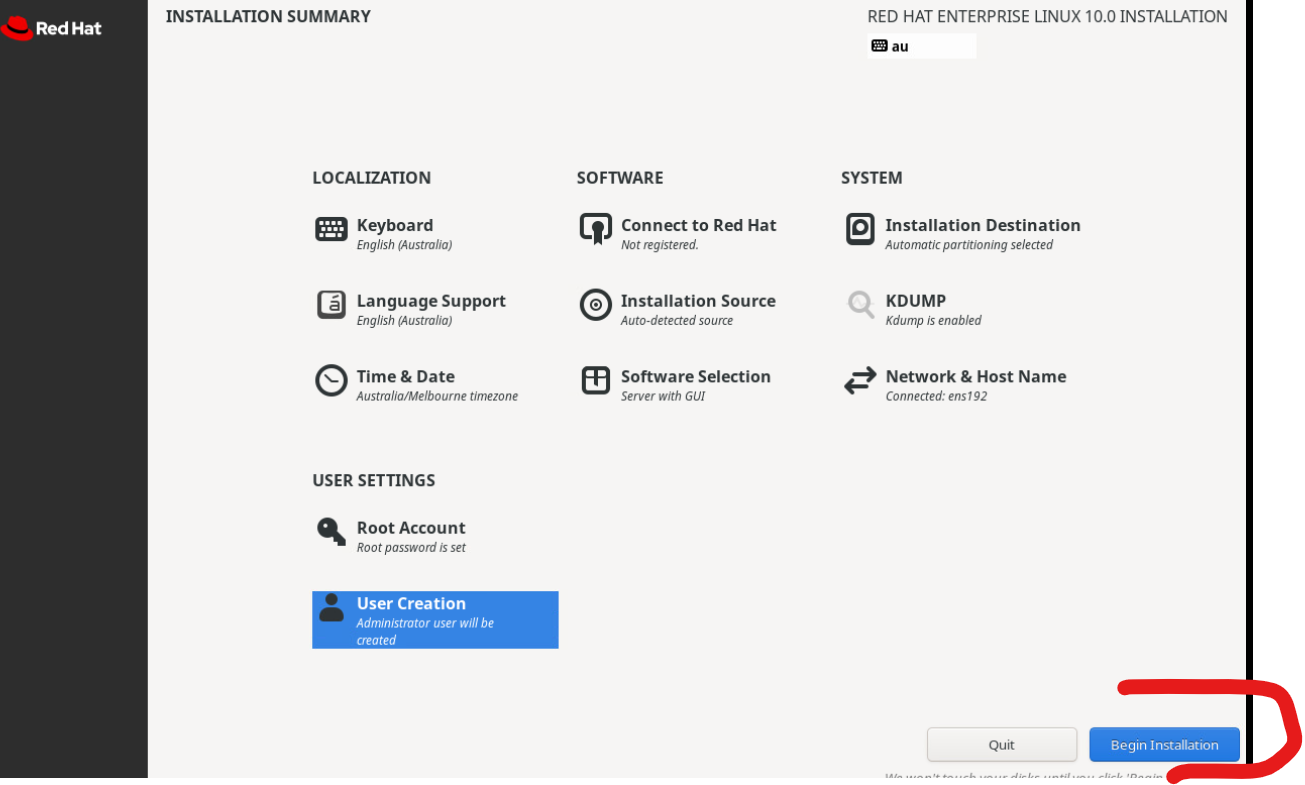Image resolution: width=1305 pixels, height=785 pixels.
Task: Click the Root Account key icon
Action: [331, 531]
